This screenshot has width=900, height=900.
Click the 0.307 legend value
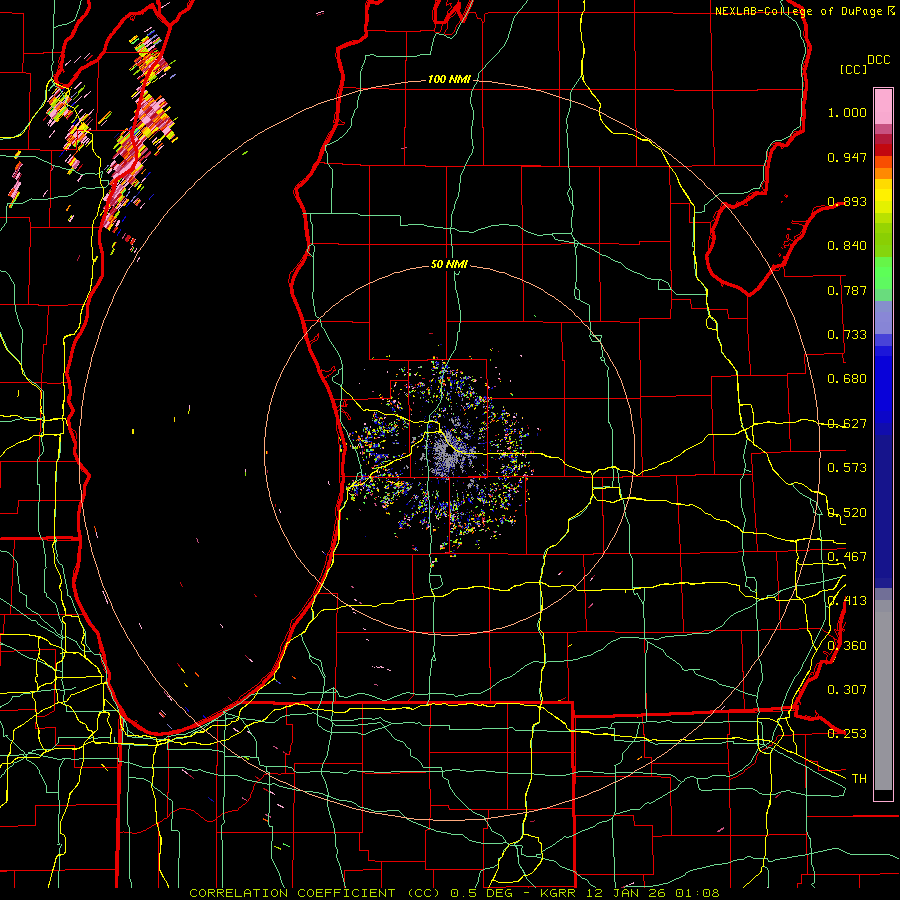pyautogui.click(x=847, y=690)
